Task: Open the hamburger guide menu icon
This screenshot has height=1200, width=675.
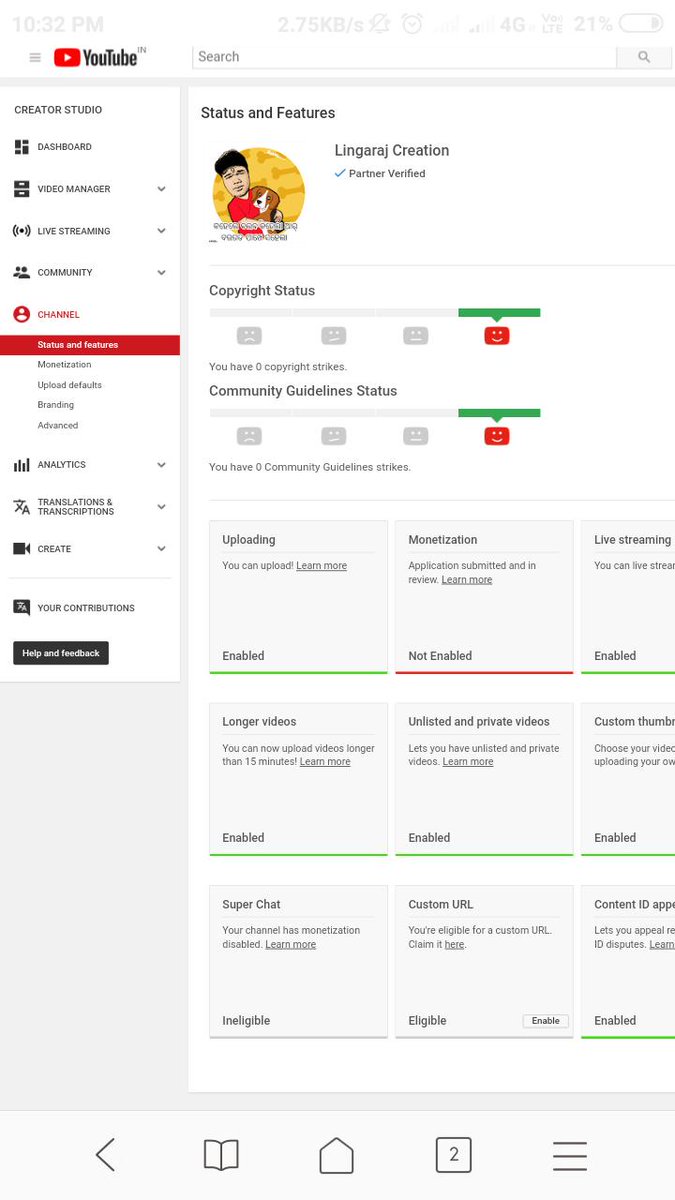Action: tap(35, 58)
